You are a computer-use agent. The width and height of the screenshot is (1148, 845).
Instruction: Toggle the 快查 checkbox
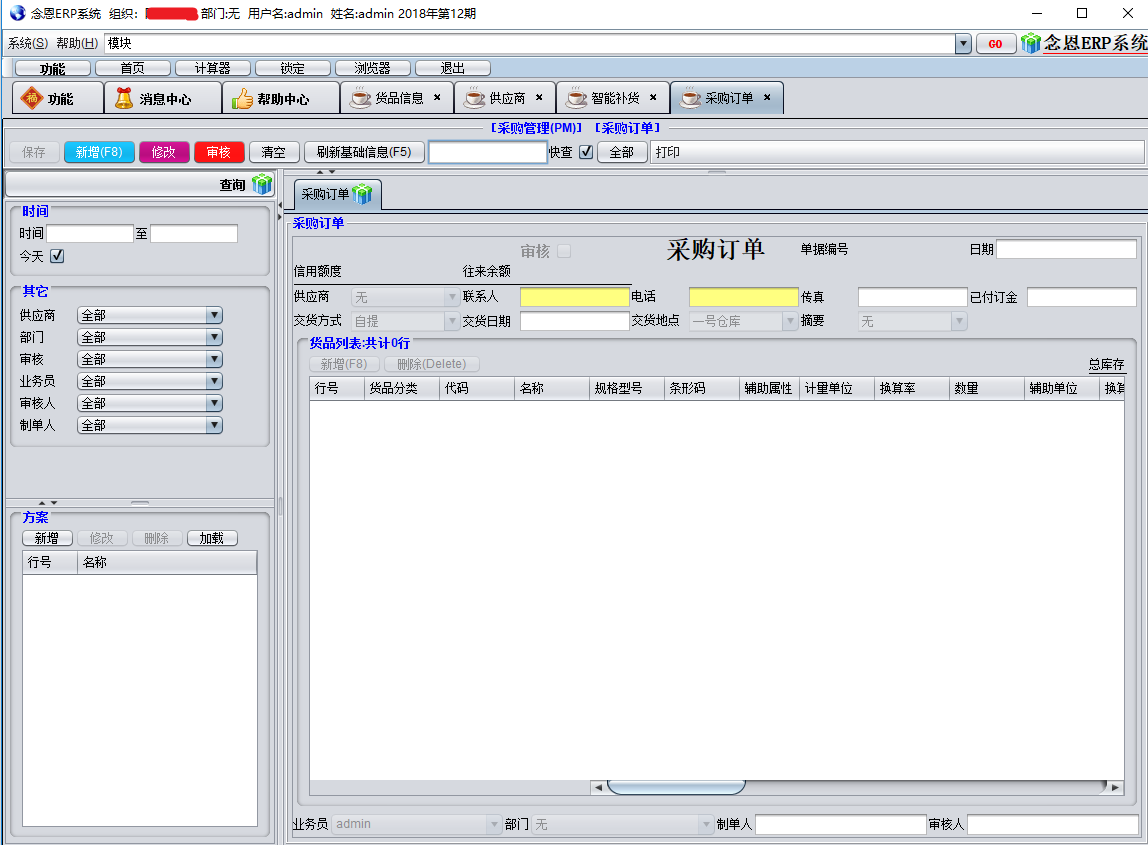586,152
